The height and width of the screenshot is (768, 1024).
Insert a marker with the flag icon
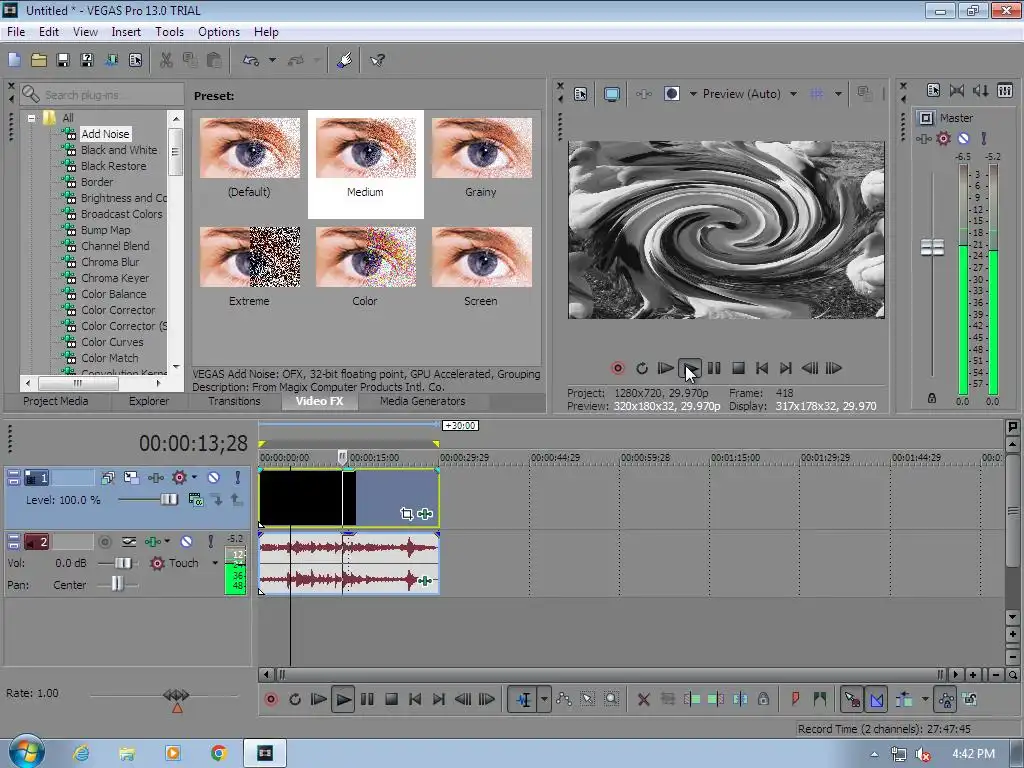[x=795, y=699]
